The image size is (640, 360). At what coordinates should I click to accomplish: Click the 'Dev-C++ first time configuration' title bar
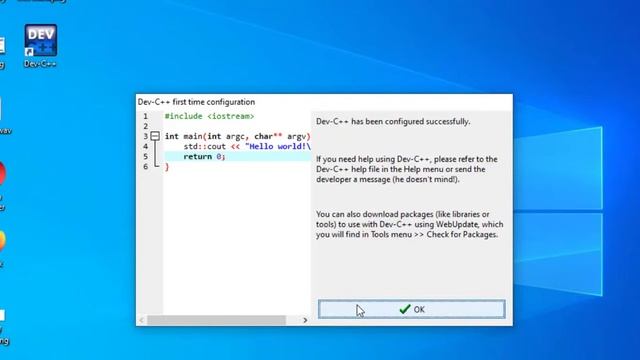pos(324,102)
